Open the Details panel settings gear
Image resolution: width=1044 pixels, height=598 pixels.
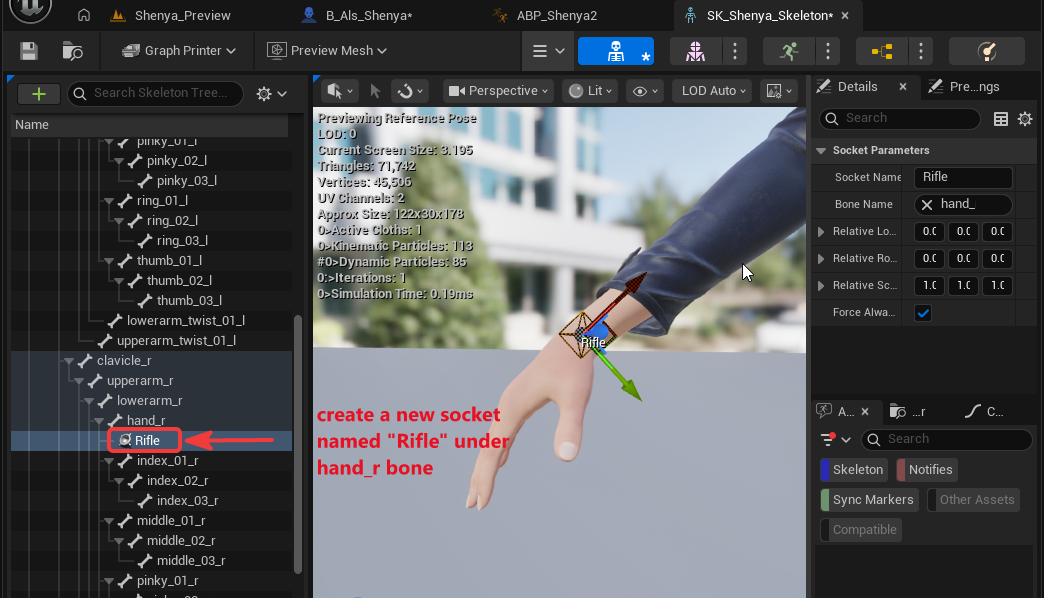point(1025,119)
